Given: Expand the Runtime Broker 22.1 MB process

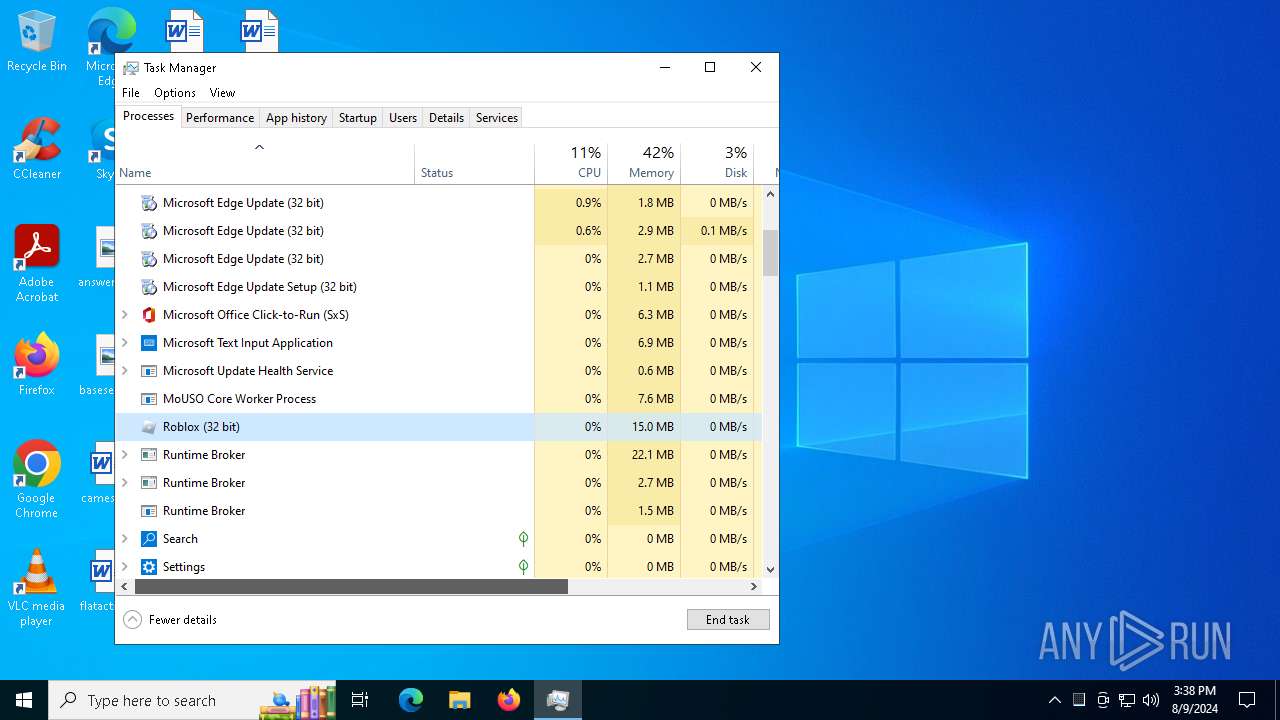Looking at the screenshot, I should click(x=125, y=455).
